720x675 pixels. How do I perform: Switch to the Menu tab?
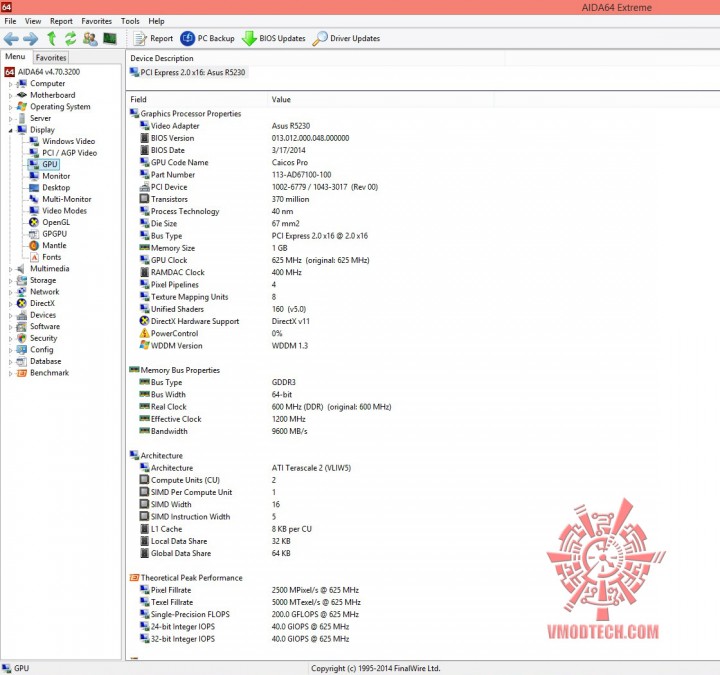15,56
